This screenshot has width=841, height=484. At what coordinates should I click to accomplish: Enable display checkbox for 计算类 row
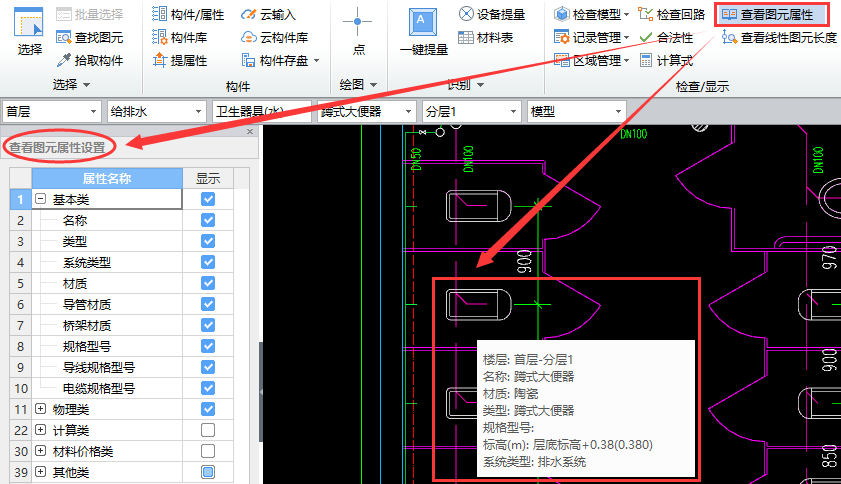[x=208, y=430]
